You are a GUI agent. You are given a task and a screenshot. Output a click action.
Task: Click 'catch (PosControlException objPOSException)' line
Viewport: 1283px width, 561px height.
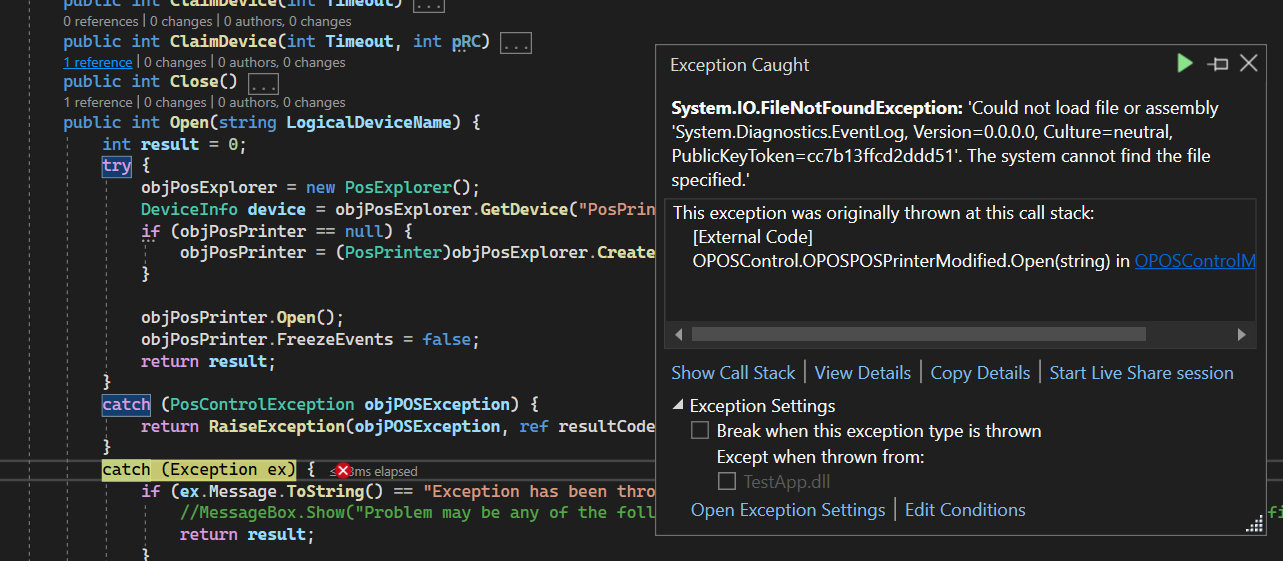tap(320, 404)
